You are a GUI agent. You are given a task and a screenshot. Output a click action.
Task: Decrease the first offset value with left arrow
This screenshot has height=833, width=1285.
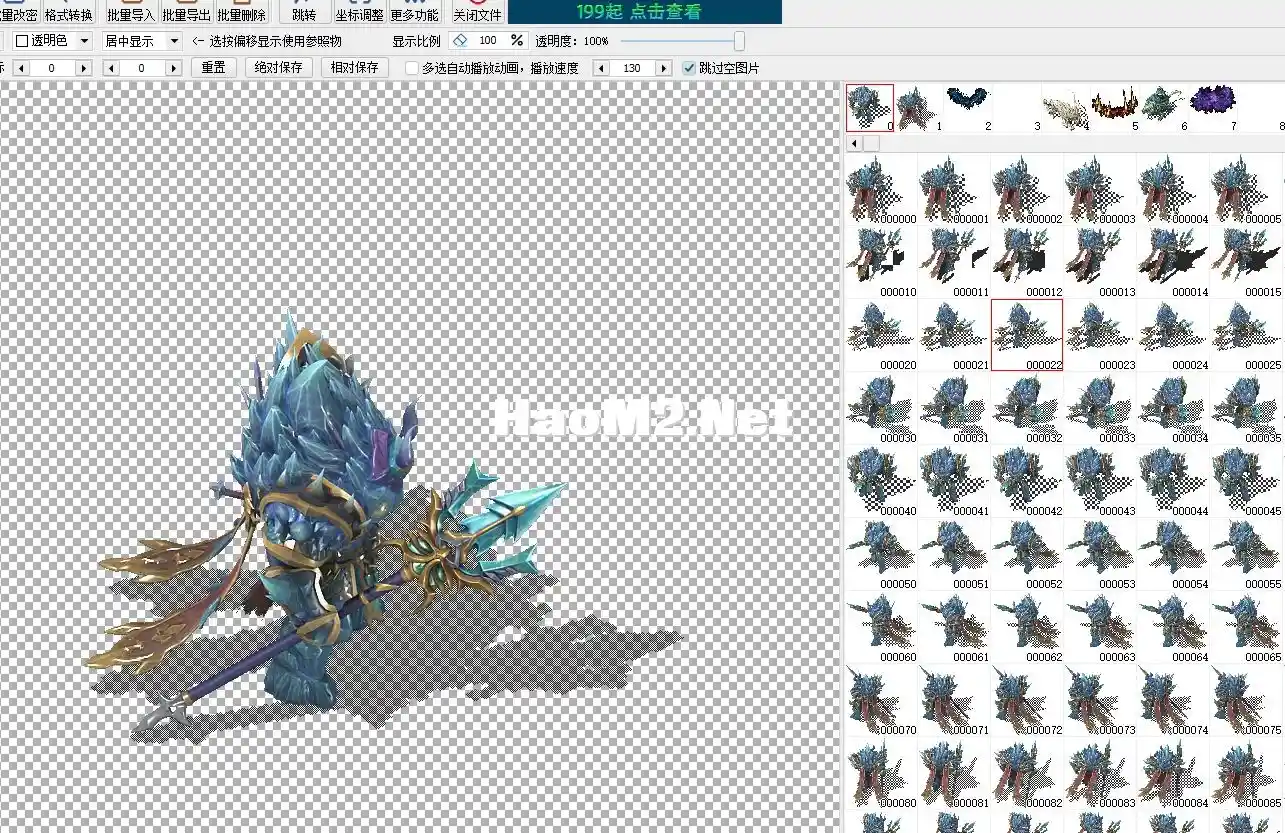(x=21, y=68)
